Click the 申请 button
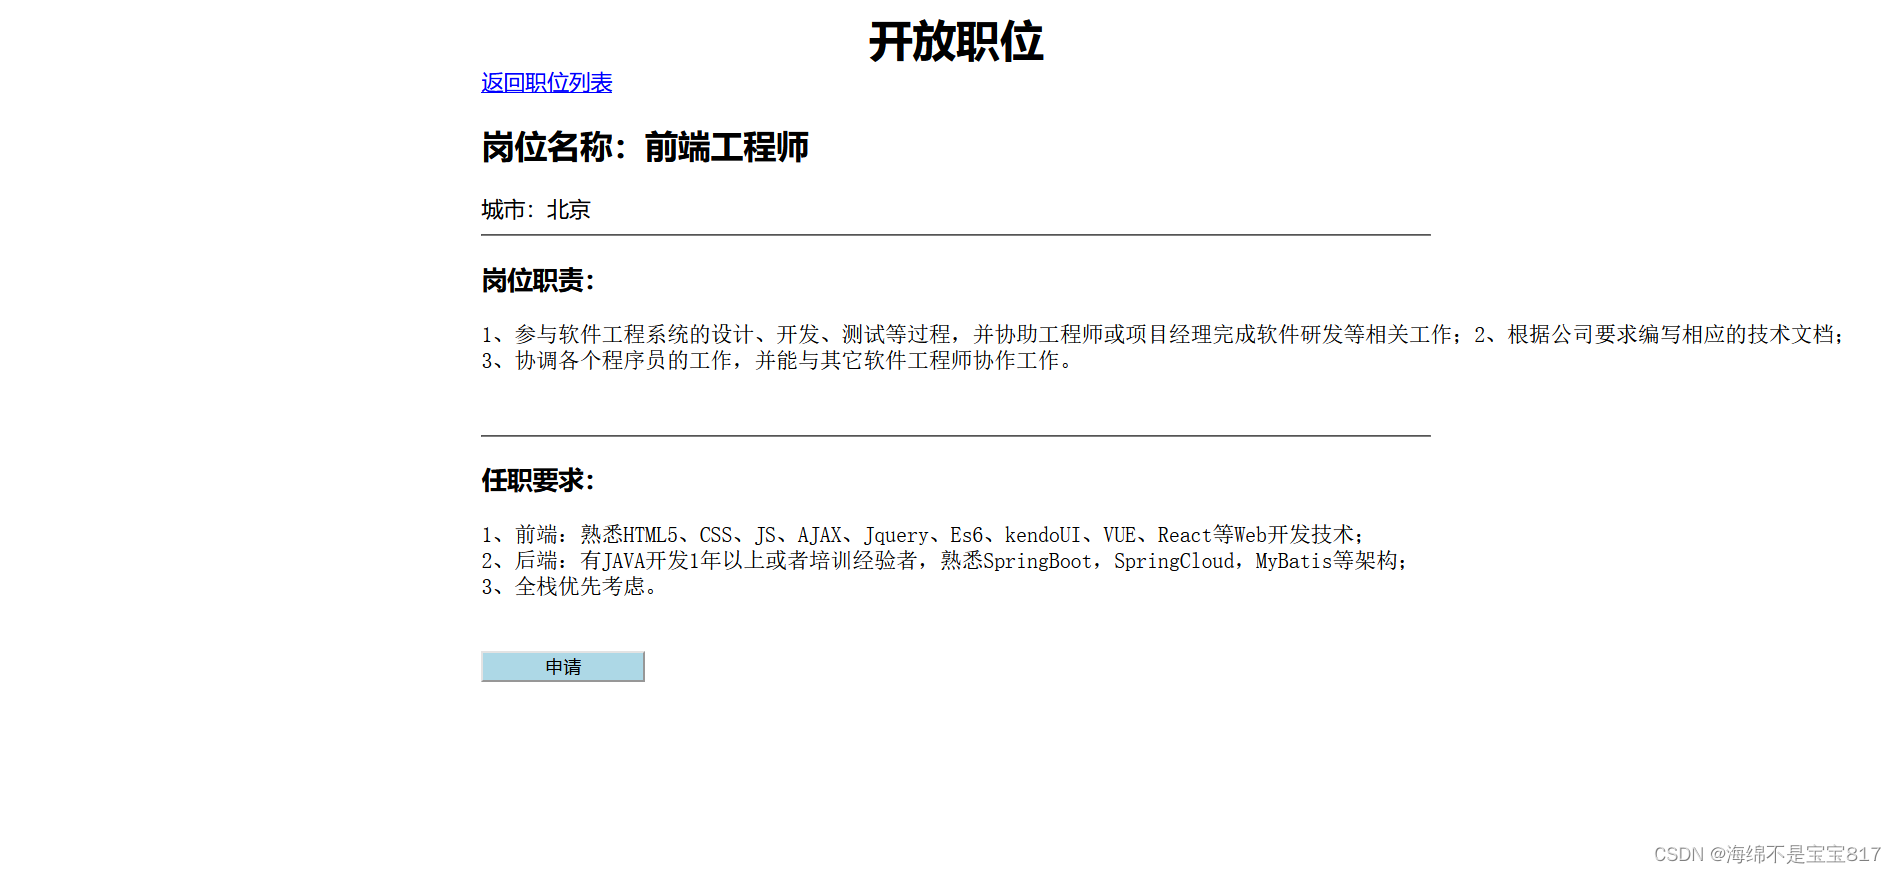1896x874 pixels. (563, 667)
